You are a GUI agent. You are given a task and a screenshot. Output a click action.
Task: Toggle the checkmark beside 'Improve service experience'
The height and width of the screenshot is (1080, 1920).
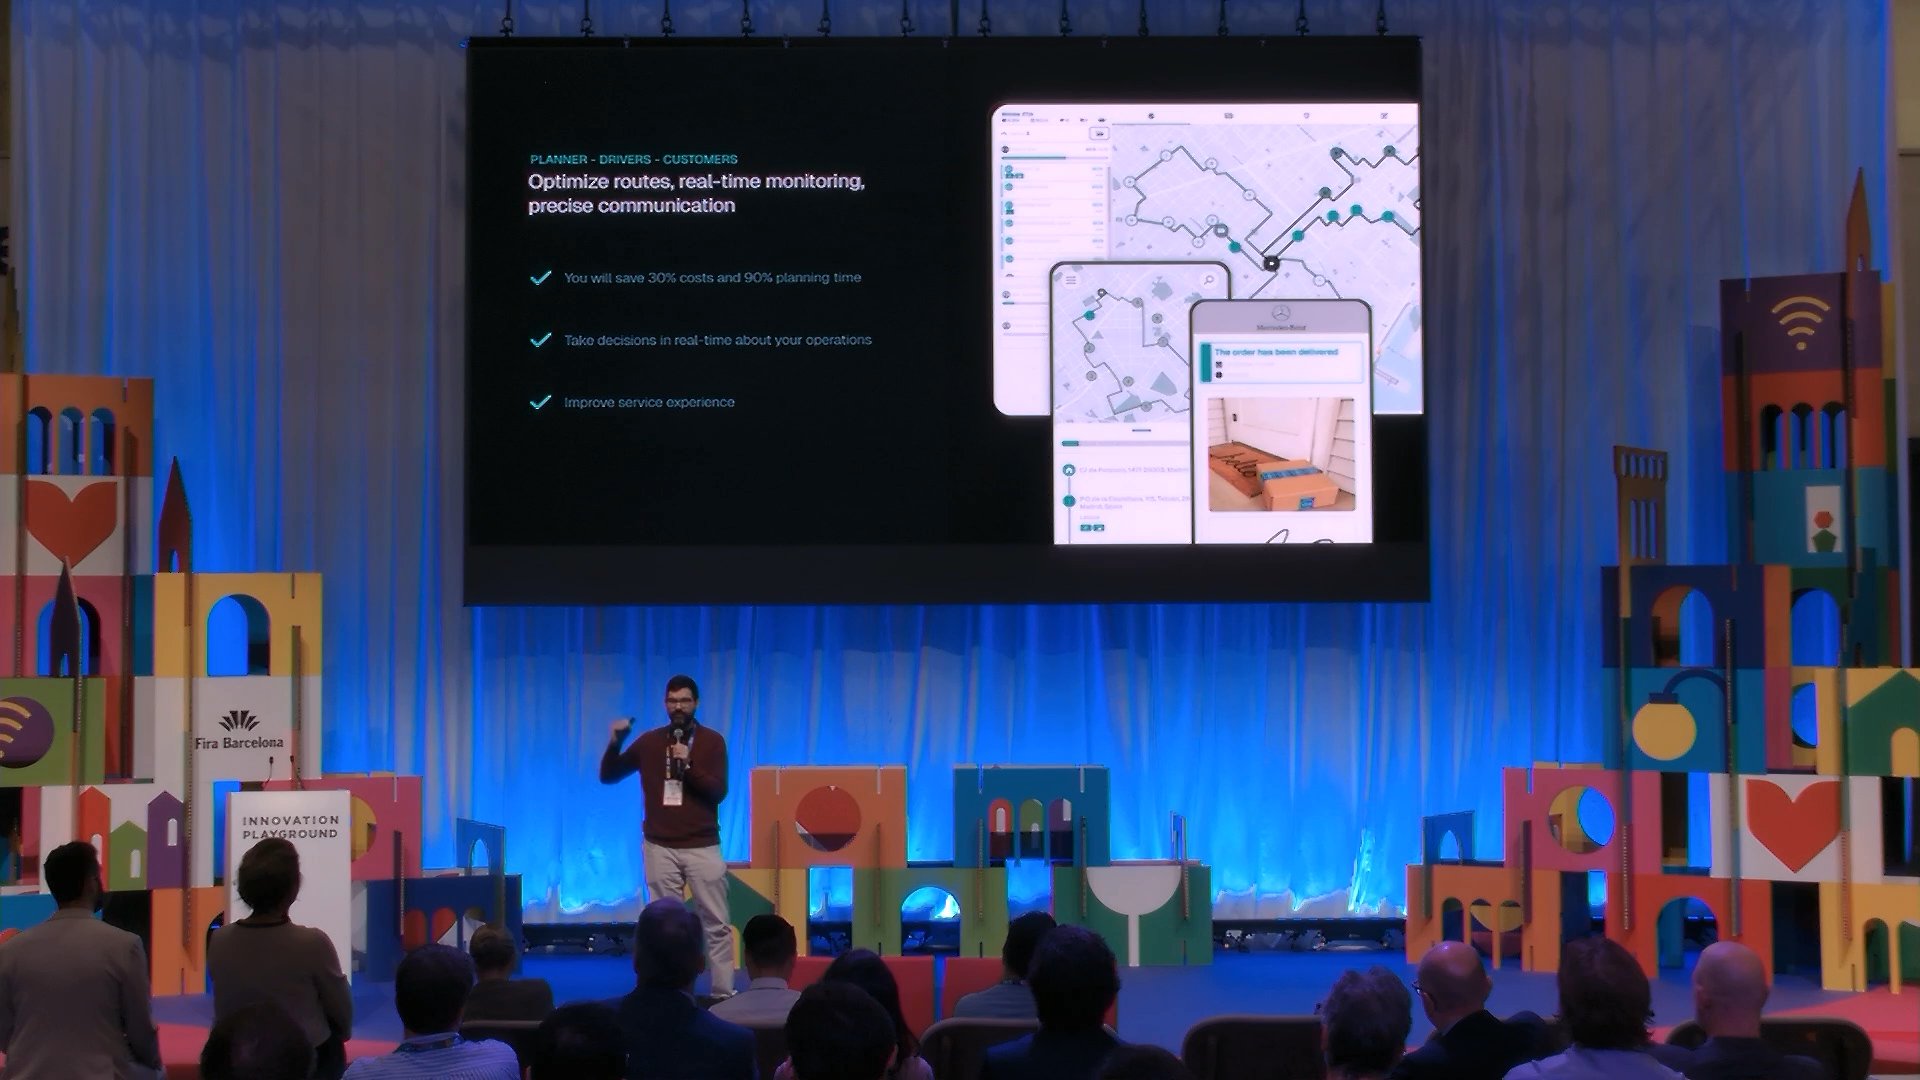click(538, 401)
